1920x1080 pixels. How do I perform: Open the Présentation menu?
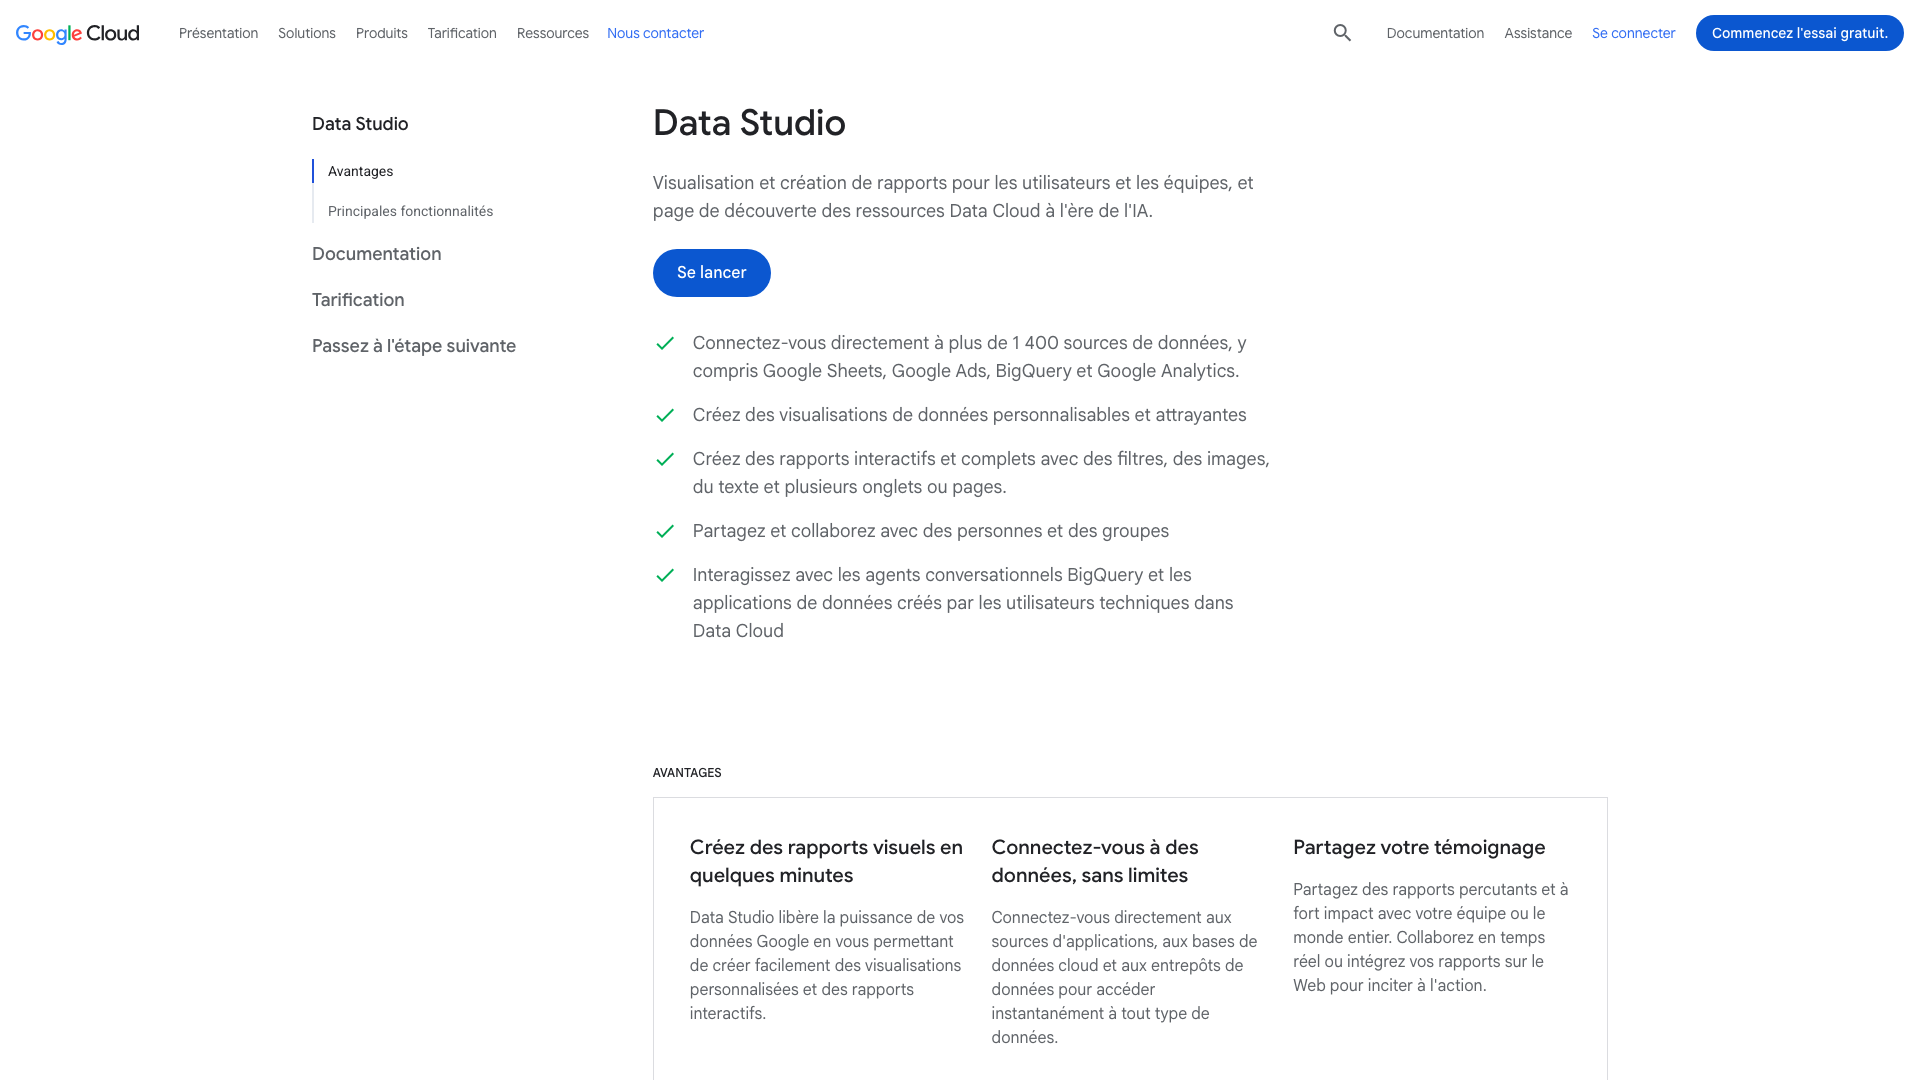[x=218, y=33]
